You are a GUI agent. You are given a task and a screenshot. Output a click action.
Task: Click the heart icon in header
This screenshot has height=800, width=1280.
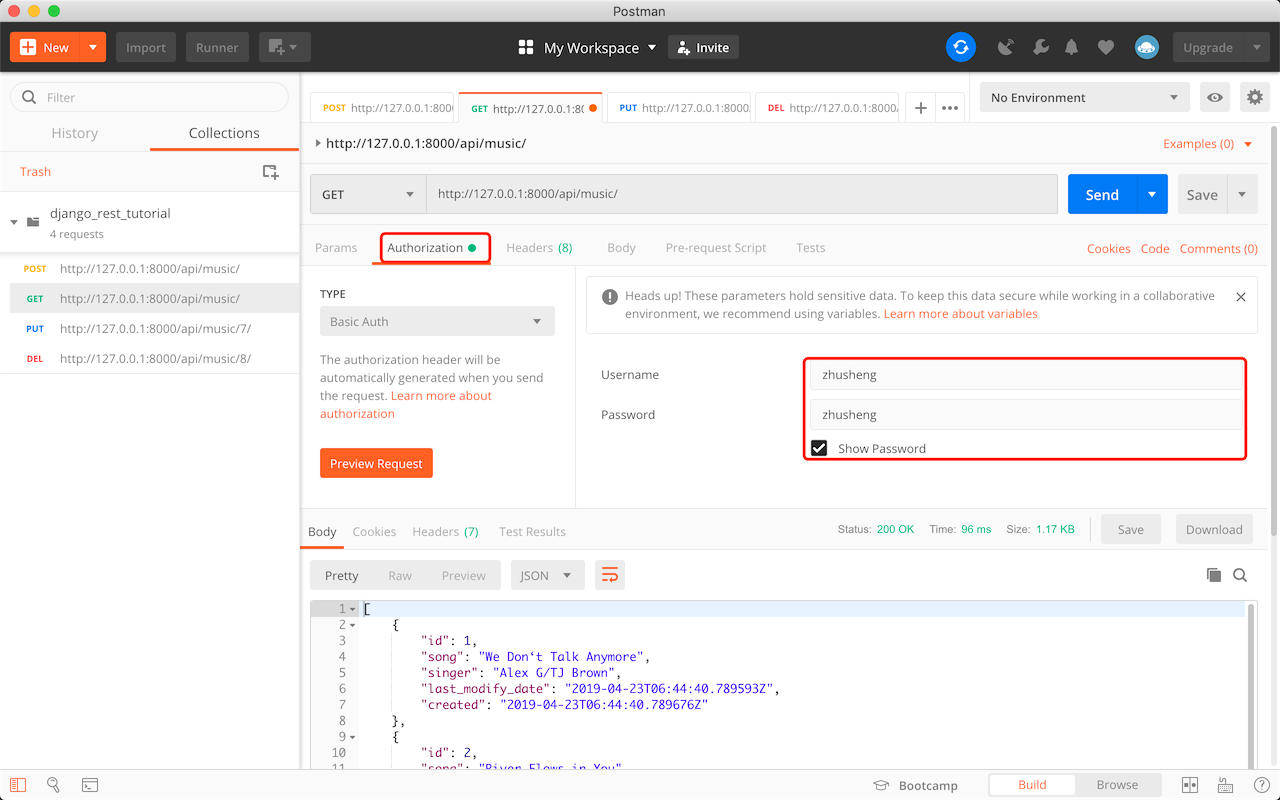[x=1105, y=47]
